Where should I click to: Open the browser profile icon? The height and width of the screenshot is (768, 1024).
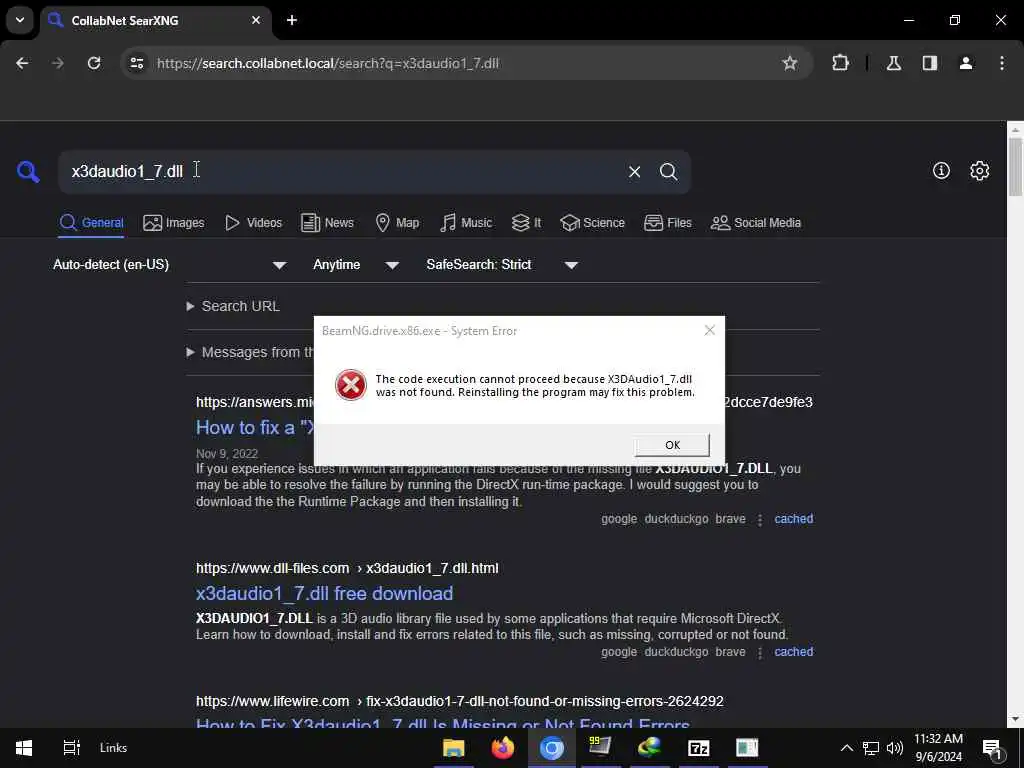[x=966, y=63]
